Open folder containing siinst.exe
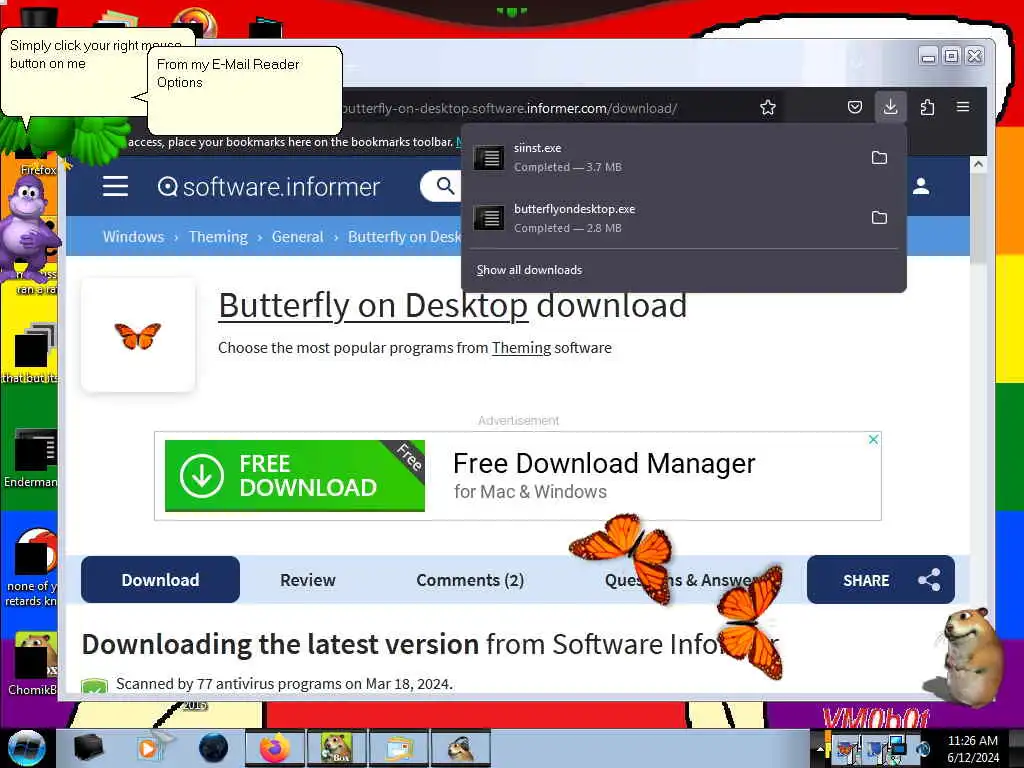This screenshot has width=1024, height=768. click(x=879, y=157)
